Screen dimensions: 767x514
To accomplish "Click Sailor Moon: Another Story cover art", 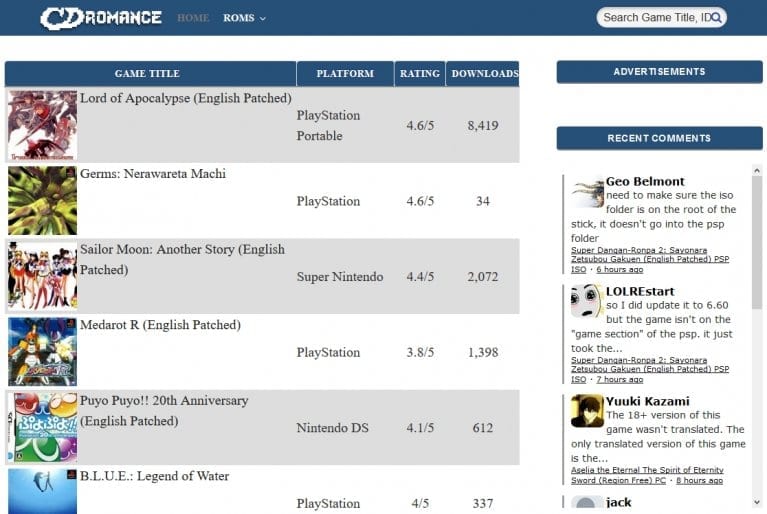I will click(42, 276).
